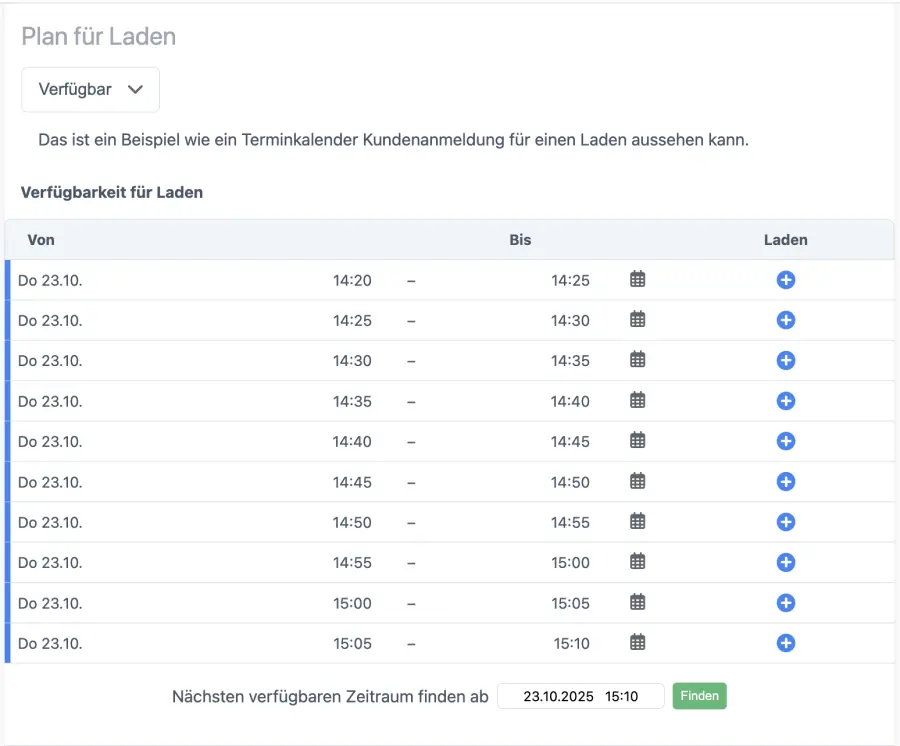
Task: Open calendar icon for 14:20–14:25 slot
Action: pos(638,279)
